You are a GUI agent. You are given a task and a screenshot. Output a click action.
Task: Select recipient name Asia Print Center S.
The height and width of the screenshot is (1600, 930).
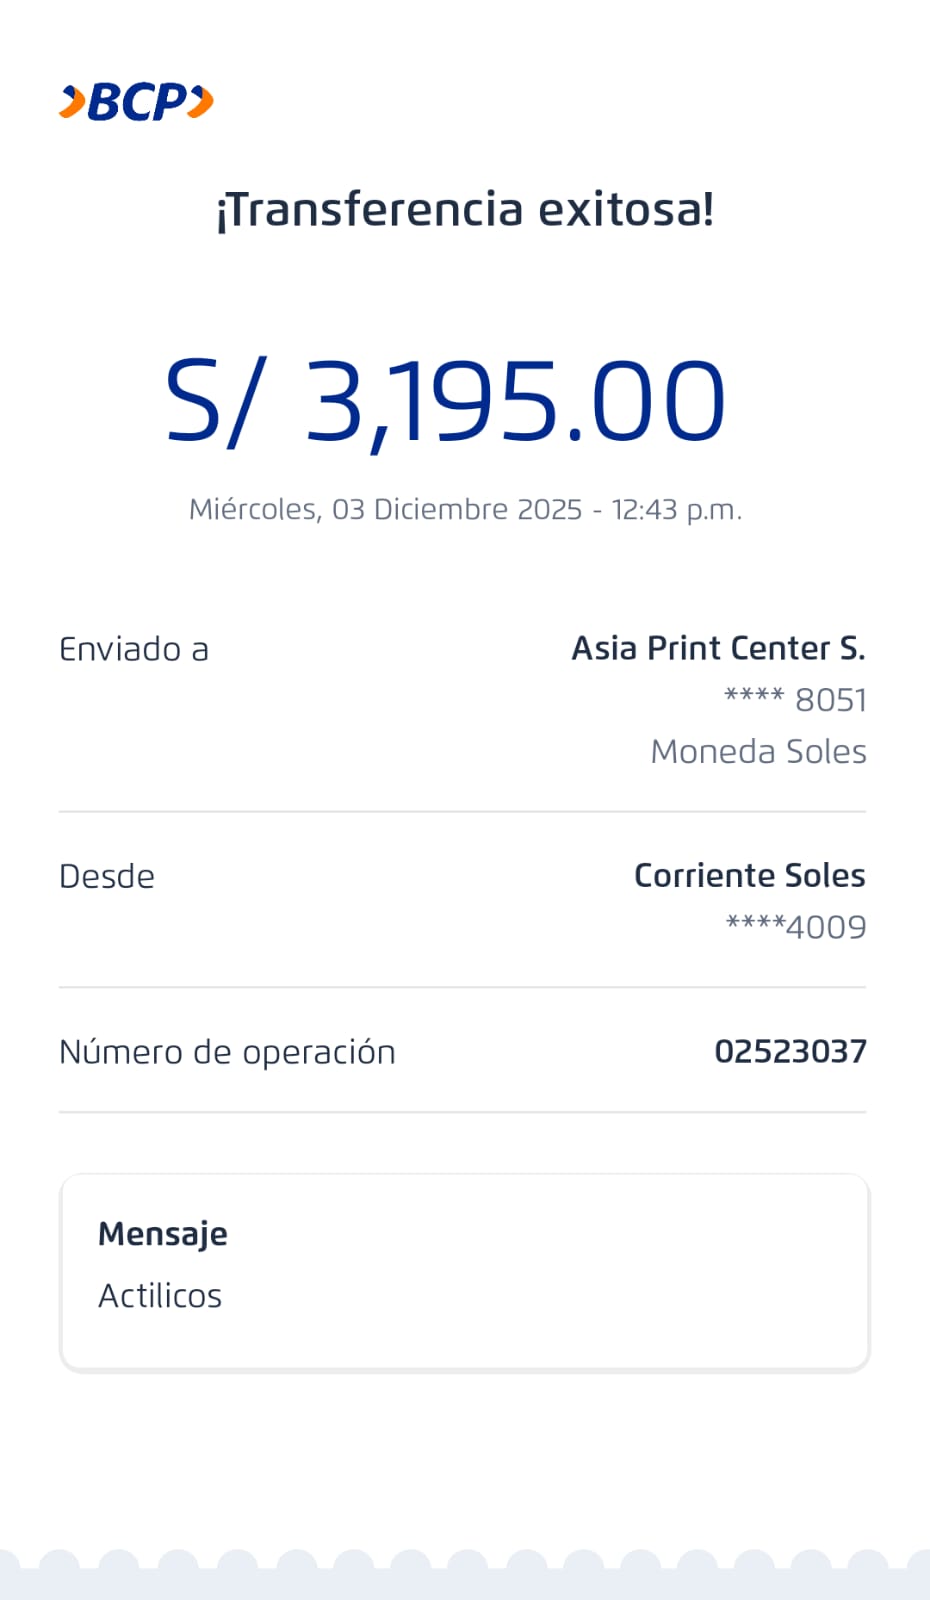718,649
